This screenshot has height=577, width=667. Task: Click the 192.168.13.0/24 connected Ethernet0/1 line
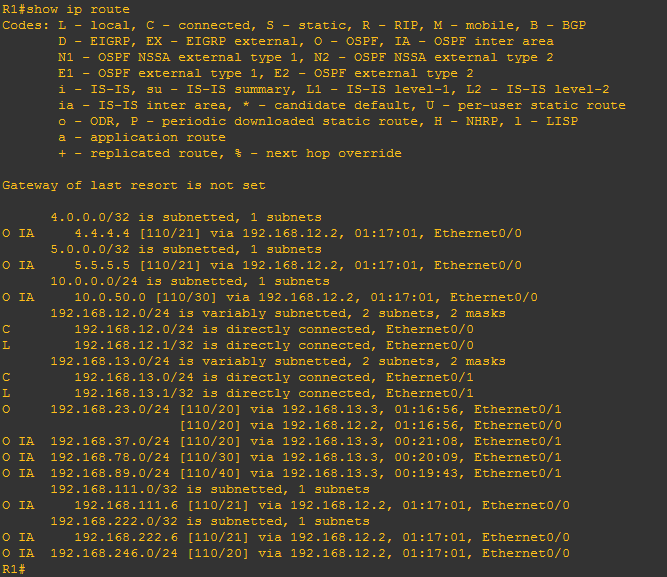(x=238, y=377)
